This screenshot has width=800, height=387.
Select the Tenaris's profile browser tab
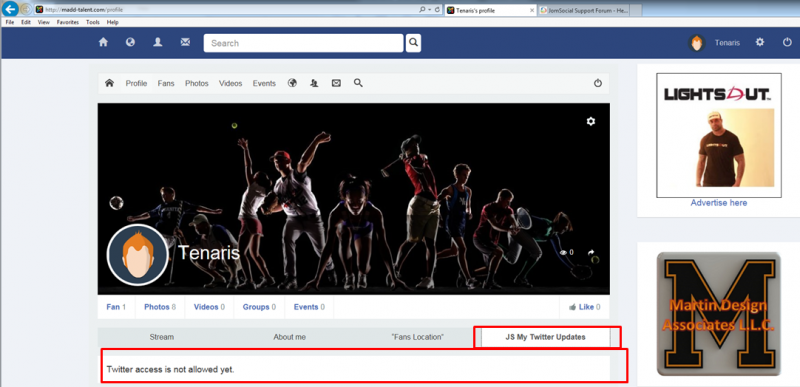490,10
